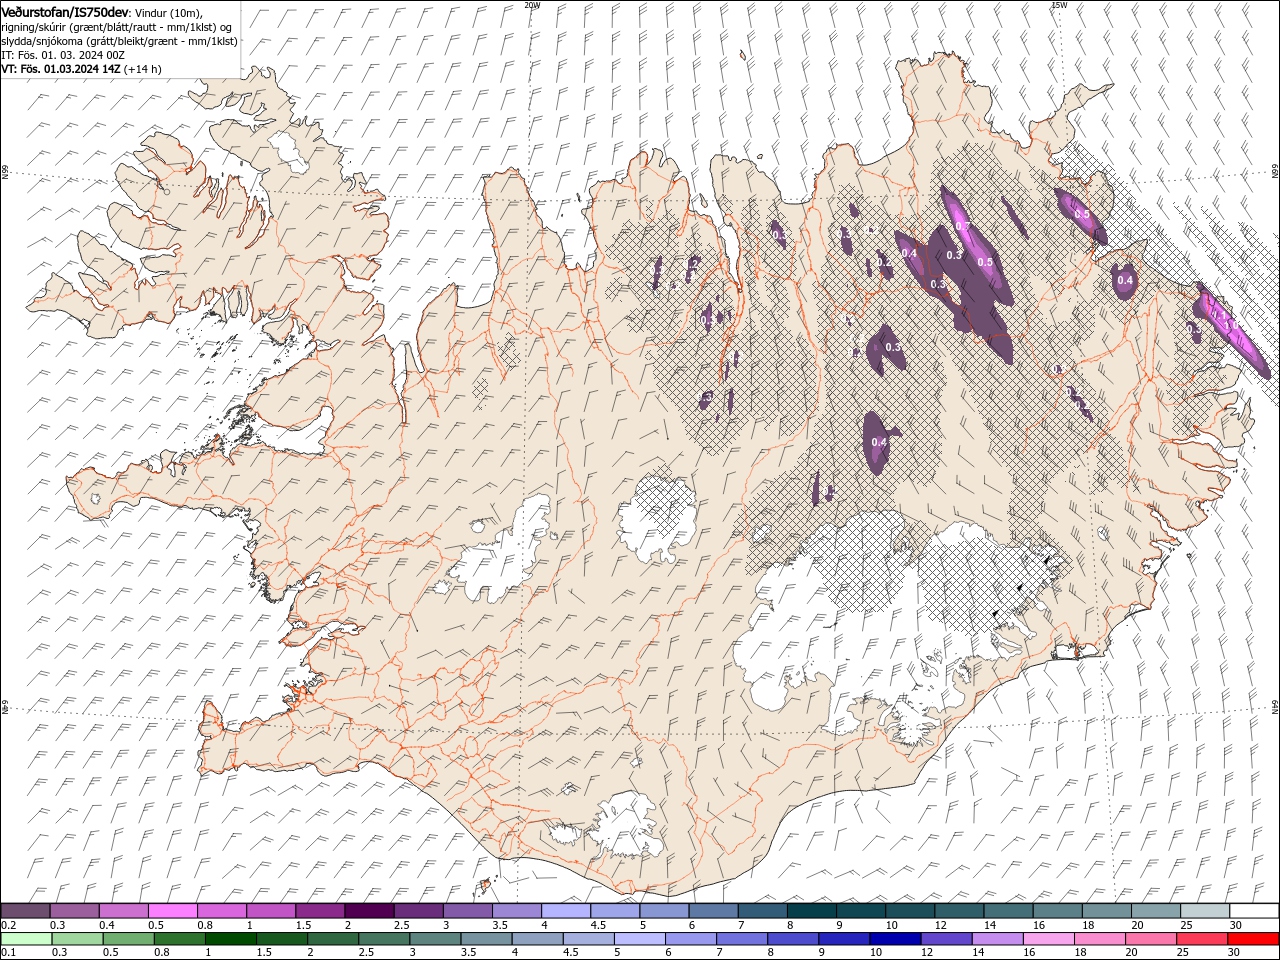This screenshot has height=960, width=1280.
Task: Pick the lower legend swatch labeled 7
Action: pos(741,939)
